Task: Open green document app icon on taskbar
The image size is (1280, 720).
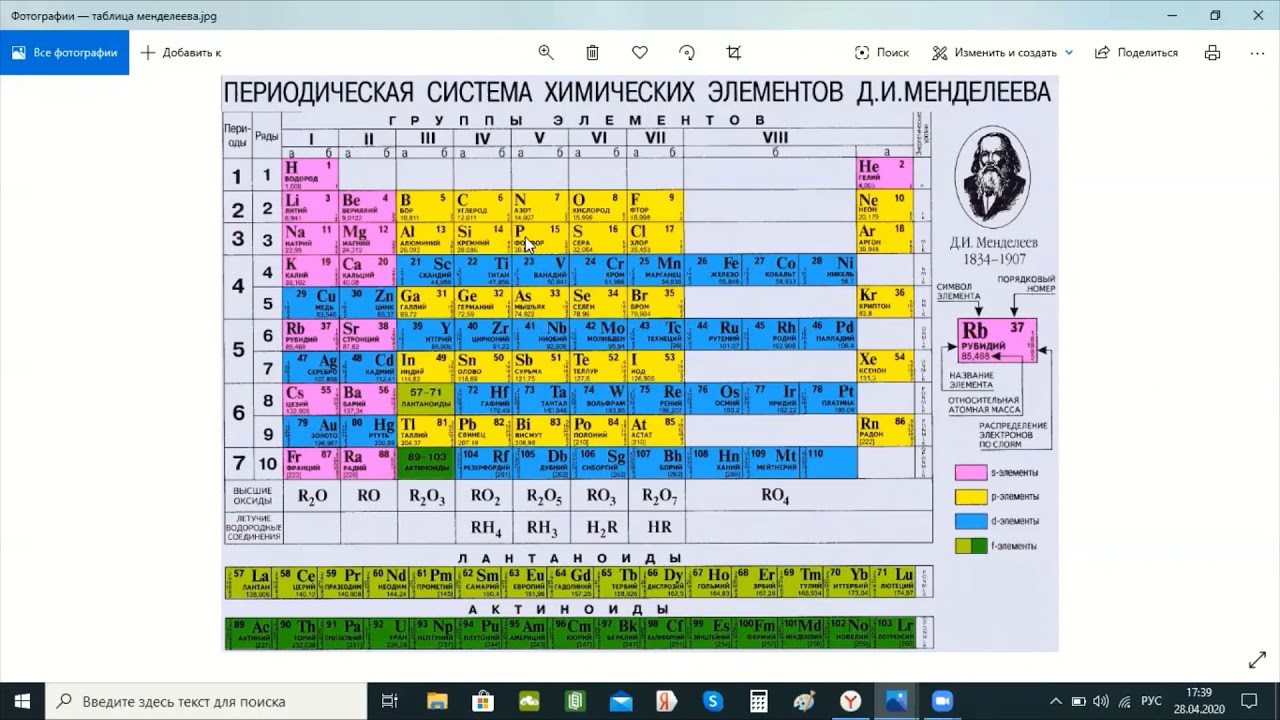Action: coord(575,701)
